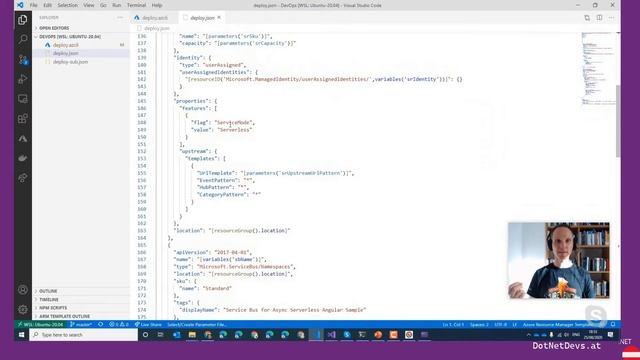Open Windows Action Center notifications
Screen dimensions: 640x360
point(611,335)
